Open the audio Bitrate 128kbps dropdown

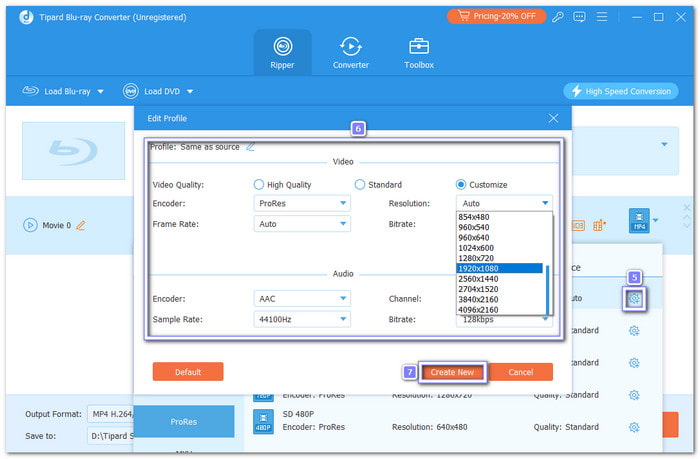click(x=504, y=320)
